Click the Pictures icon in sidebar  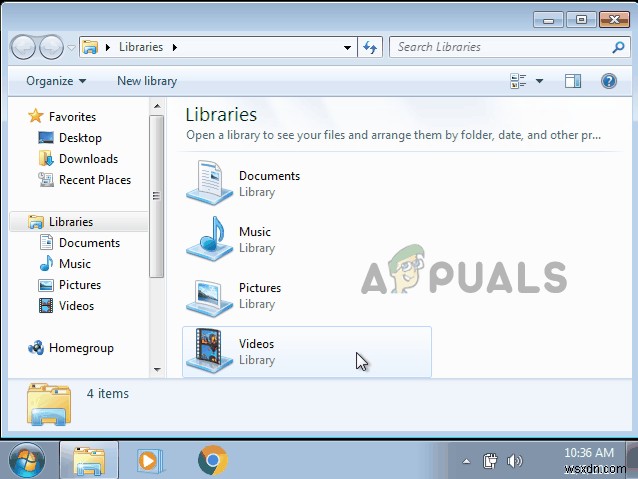point(46,285)
